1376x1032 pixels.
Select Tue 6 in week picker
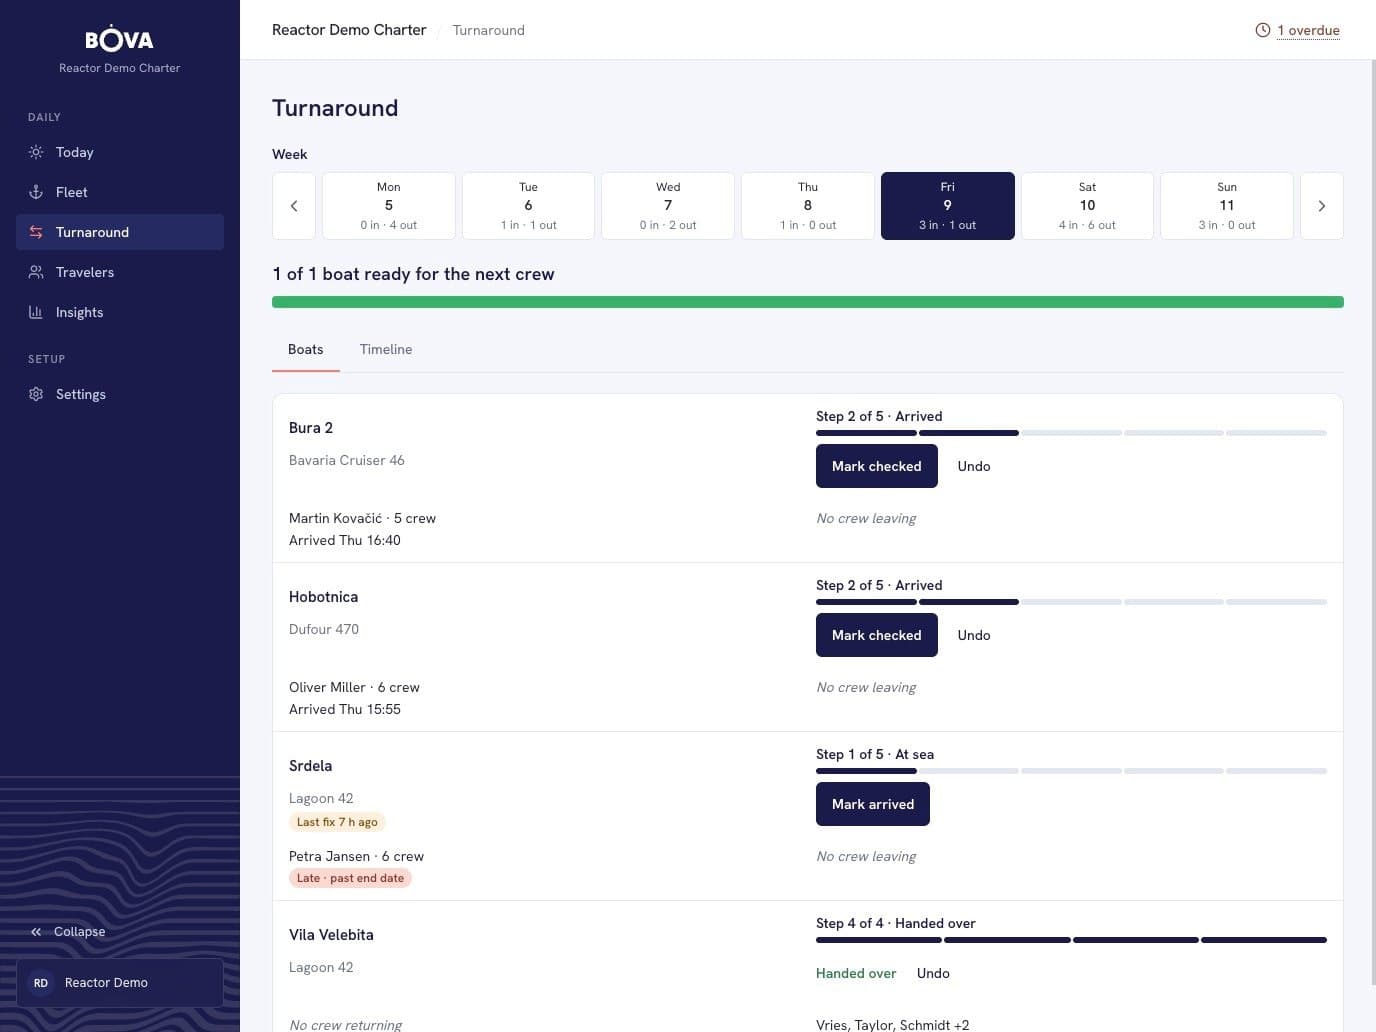(528, 206)
